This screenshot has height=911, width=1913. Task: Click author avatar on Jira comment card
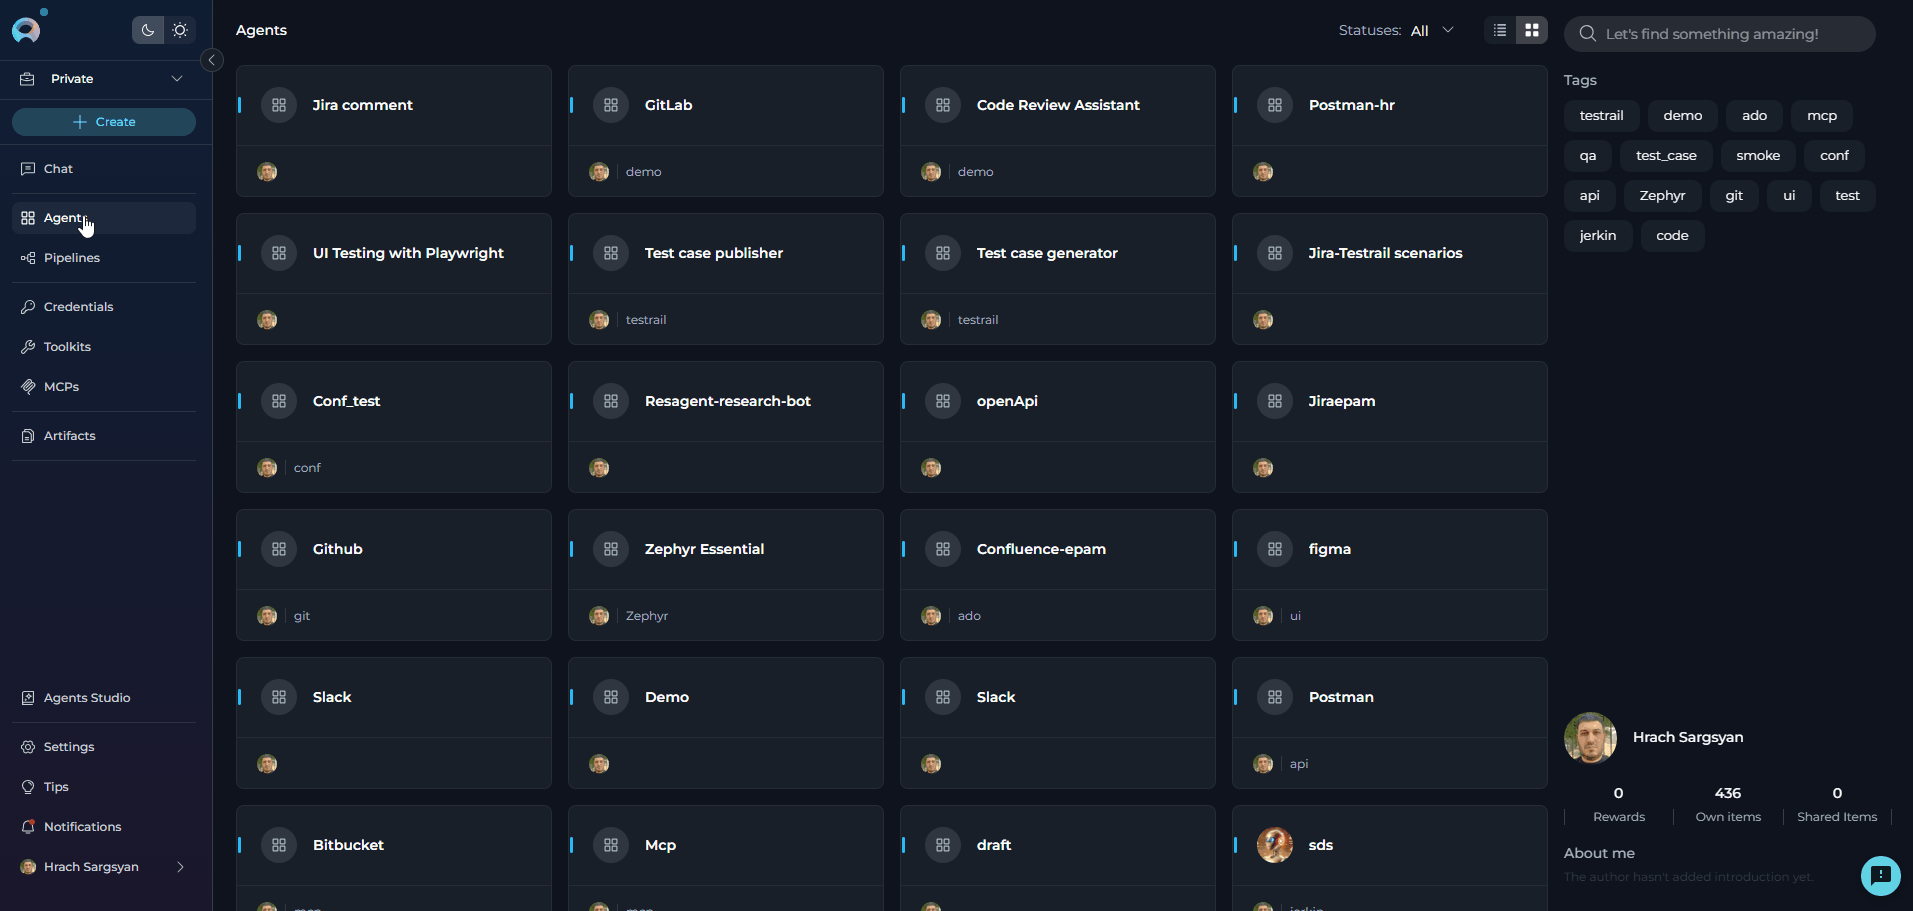(x=267, y=172)
